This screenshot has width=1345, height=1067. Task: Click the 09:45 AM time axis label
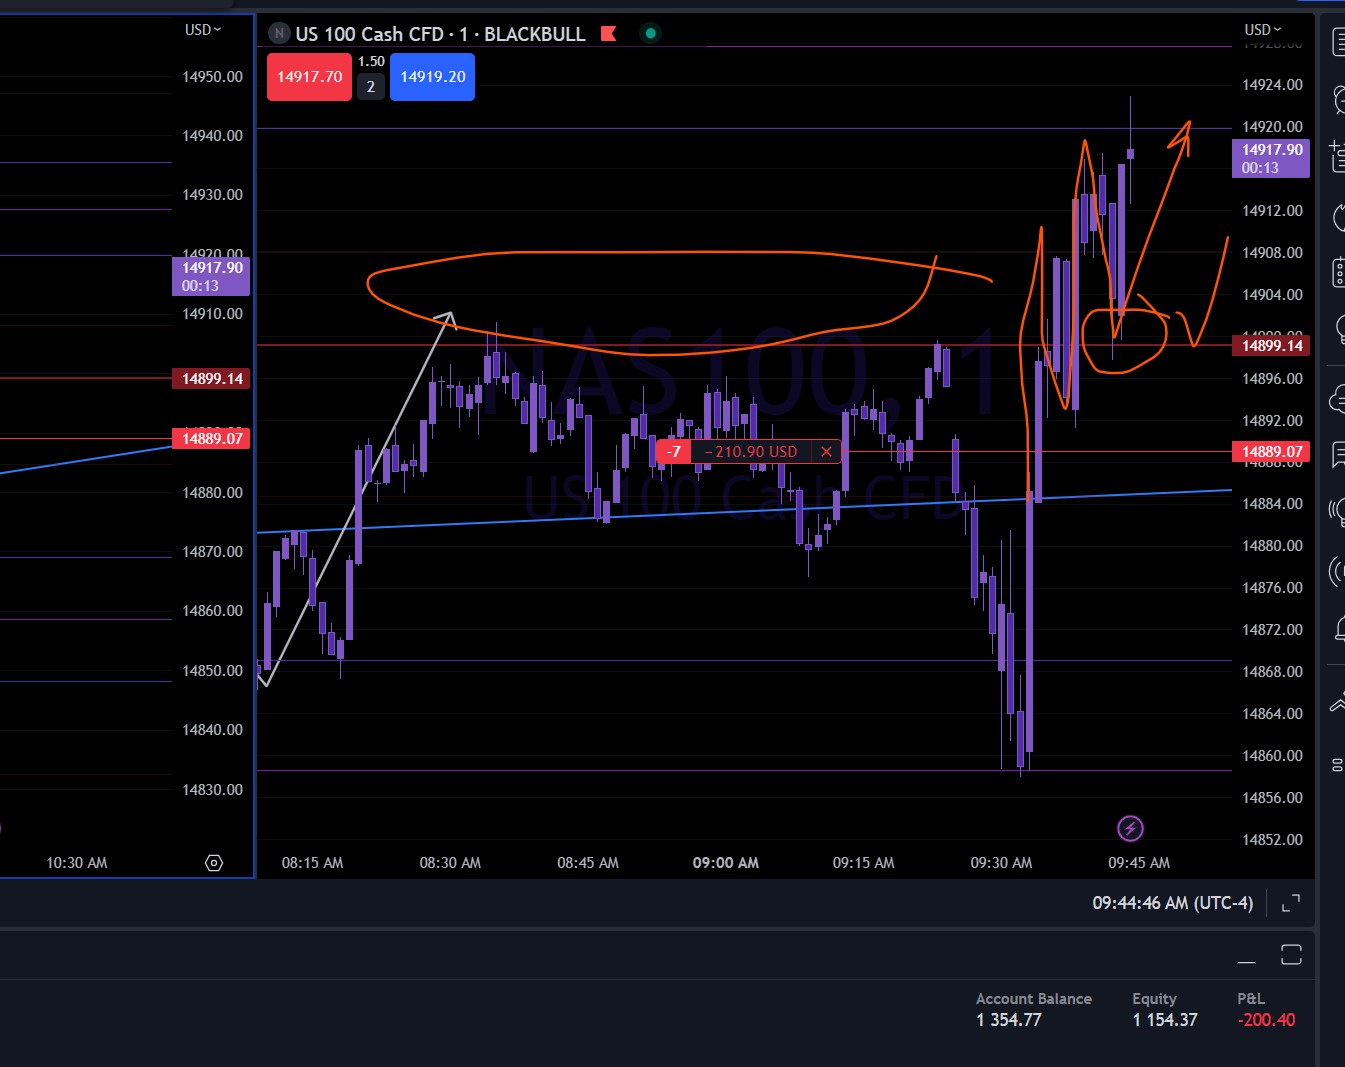coord(1139,863)
